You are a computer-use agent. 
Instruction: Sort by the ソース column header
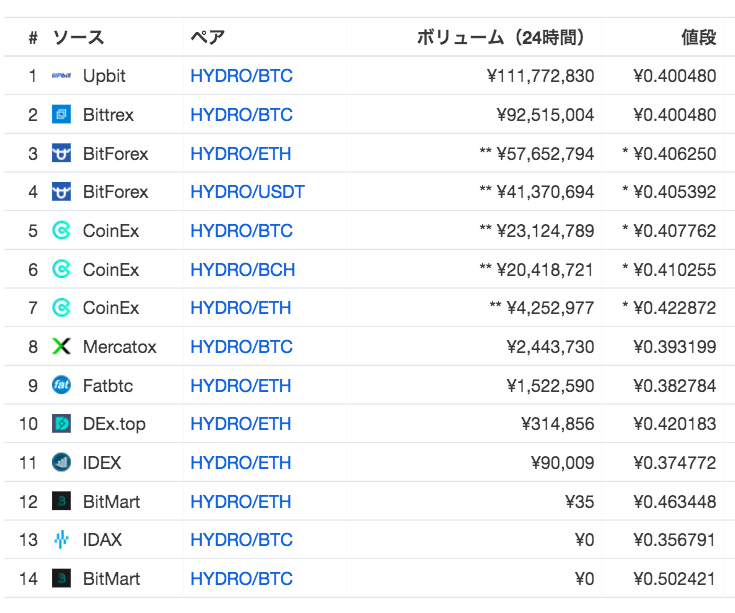[x=78, y=37]
